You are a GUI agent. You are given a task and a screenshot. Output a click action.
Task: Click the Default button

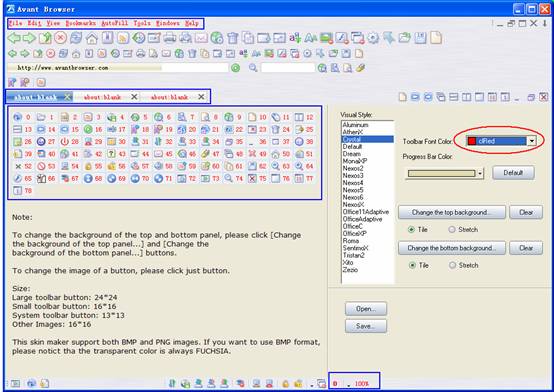point(513,173)
